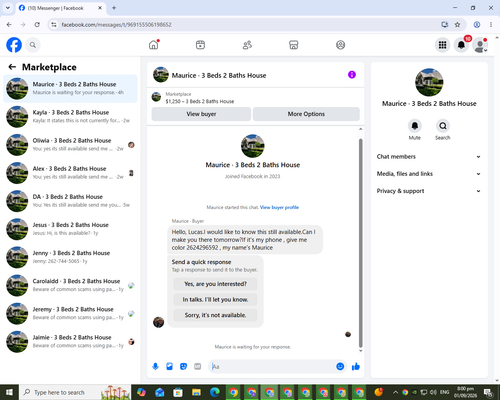Reload the page

37,25
